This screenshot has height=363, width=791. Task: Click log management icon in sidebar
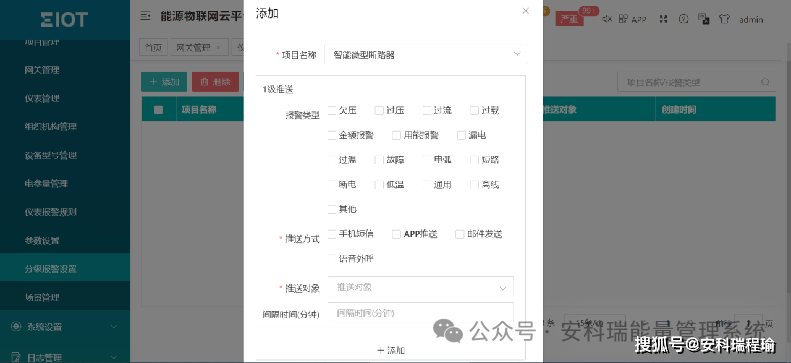coord(16,357)
